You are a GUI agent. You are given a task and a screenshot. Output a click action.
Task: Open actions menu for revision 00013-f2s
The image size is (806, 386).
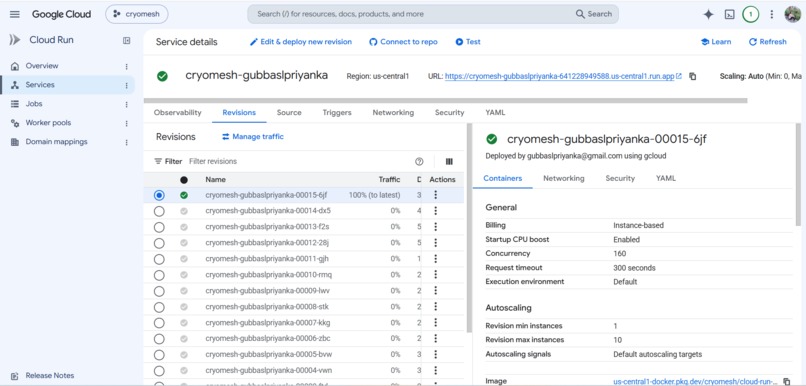pos(435,227)
